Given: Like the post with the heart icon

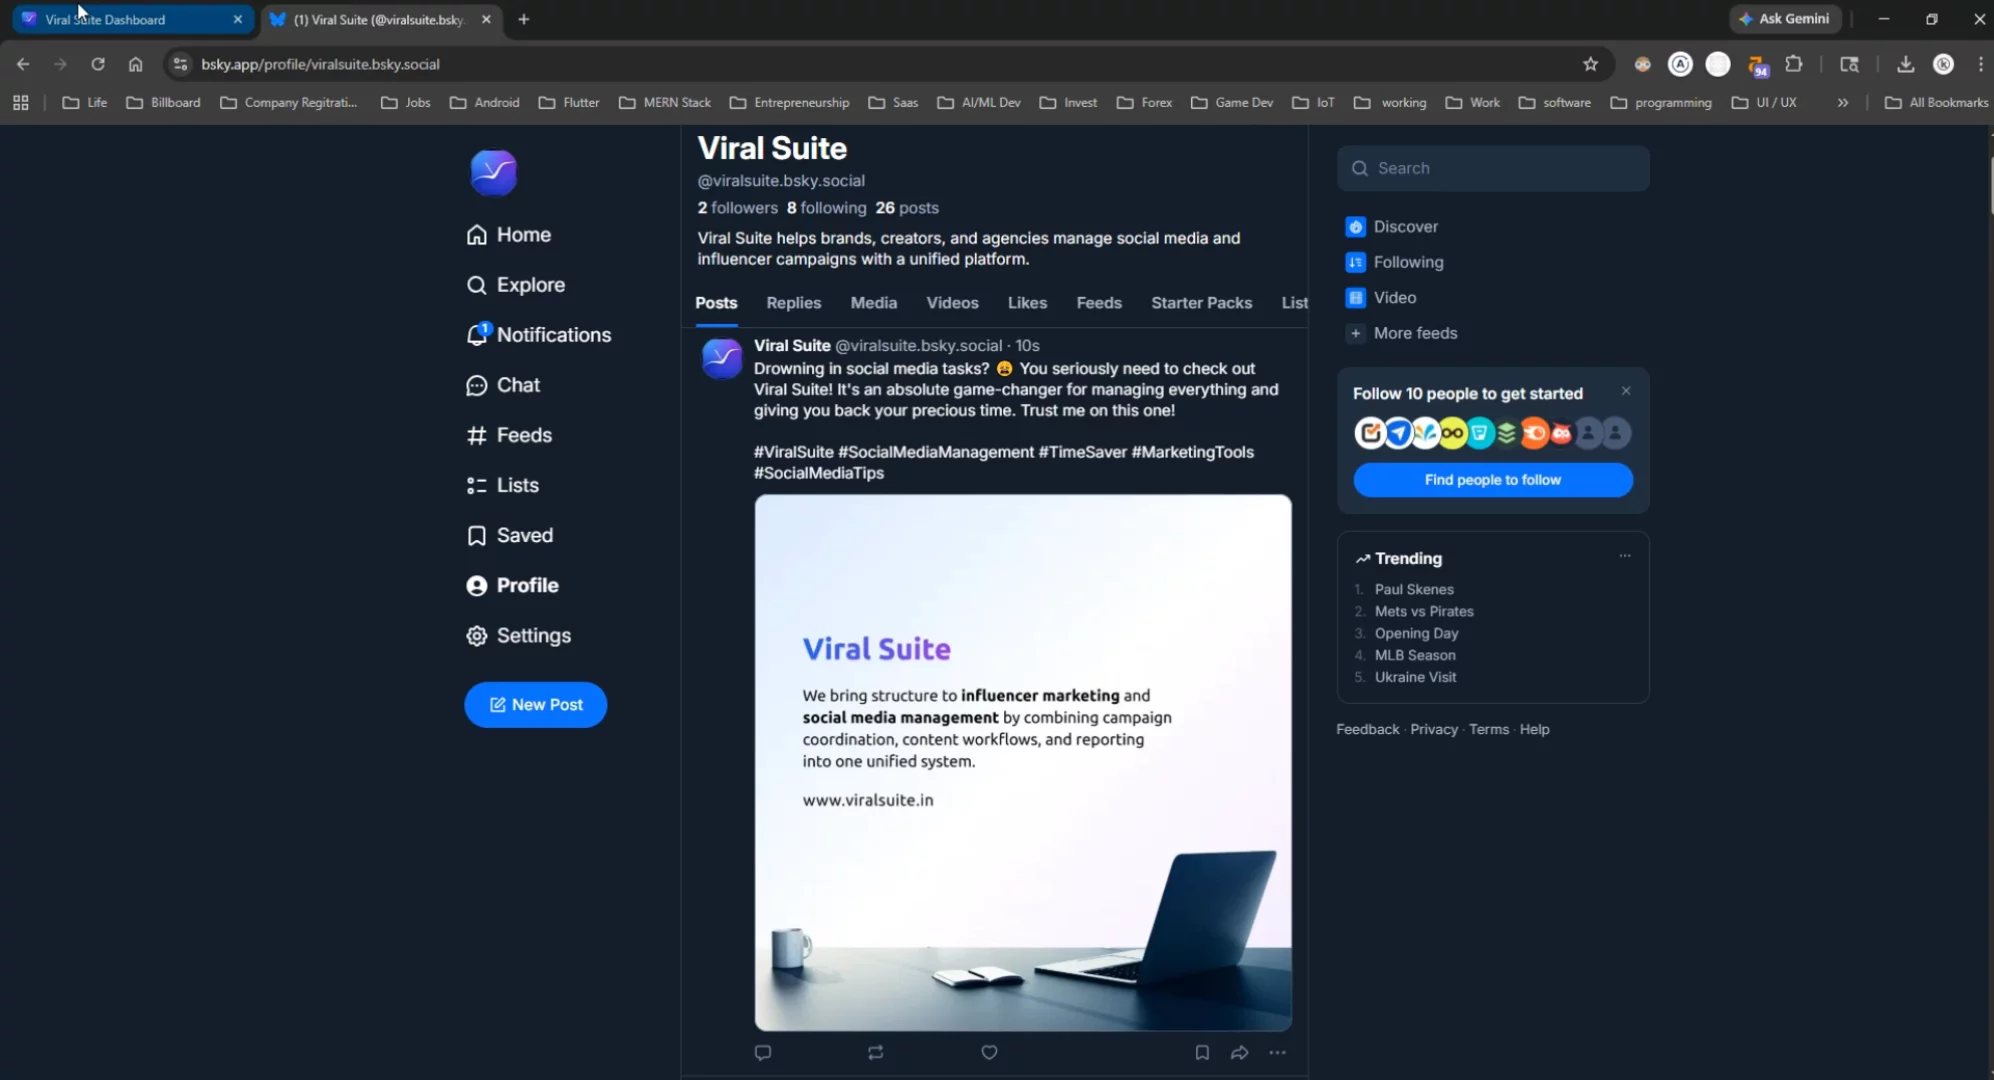Looking at the screenshot, I should coord(989,1052).
